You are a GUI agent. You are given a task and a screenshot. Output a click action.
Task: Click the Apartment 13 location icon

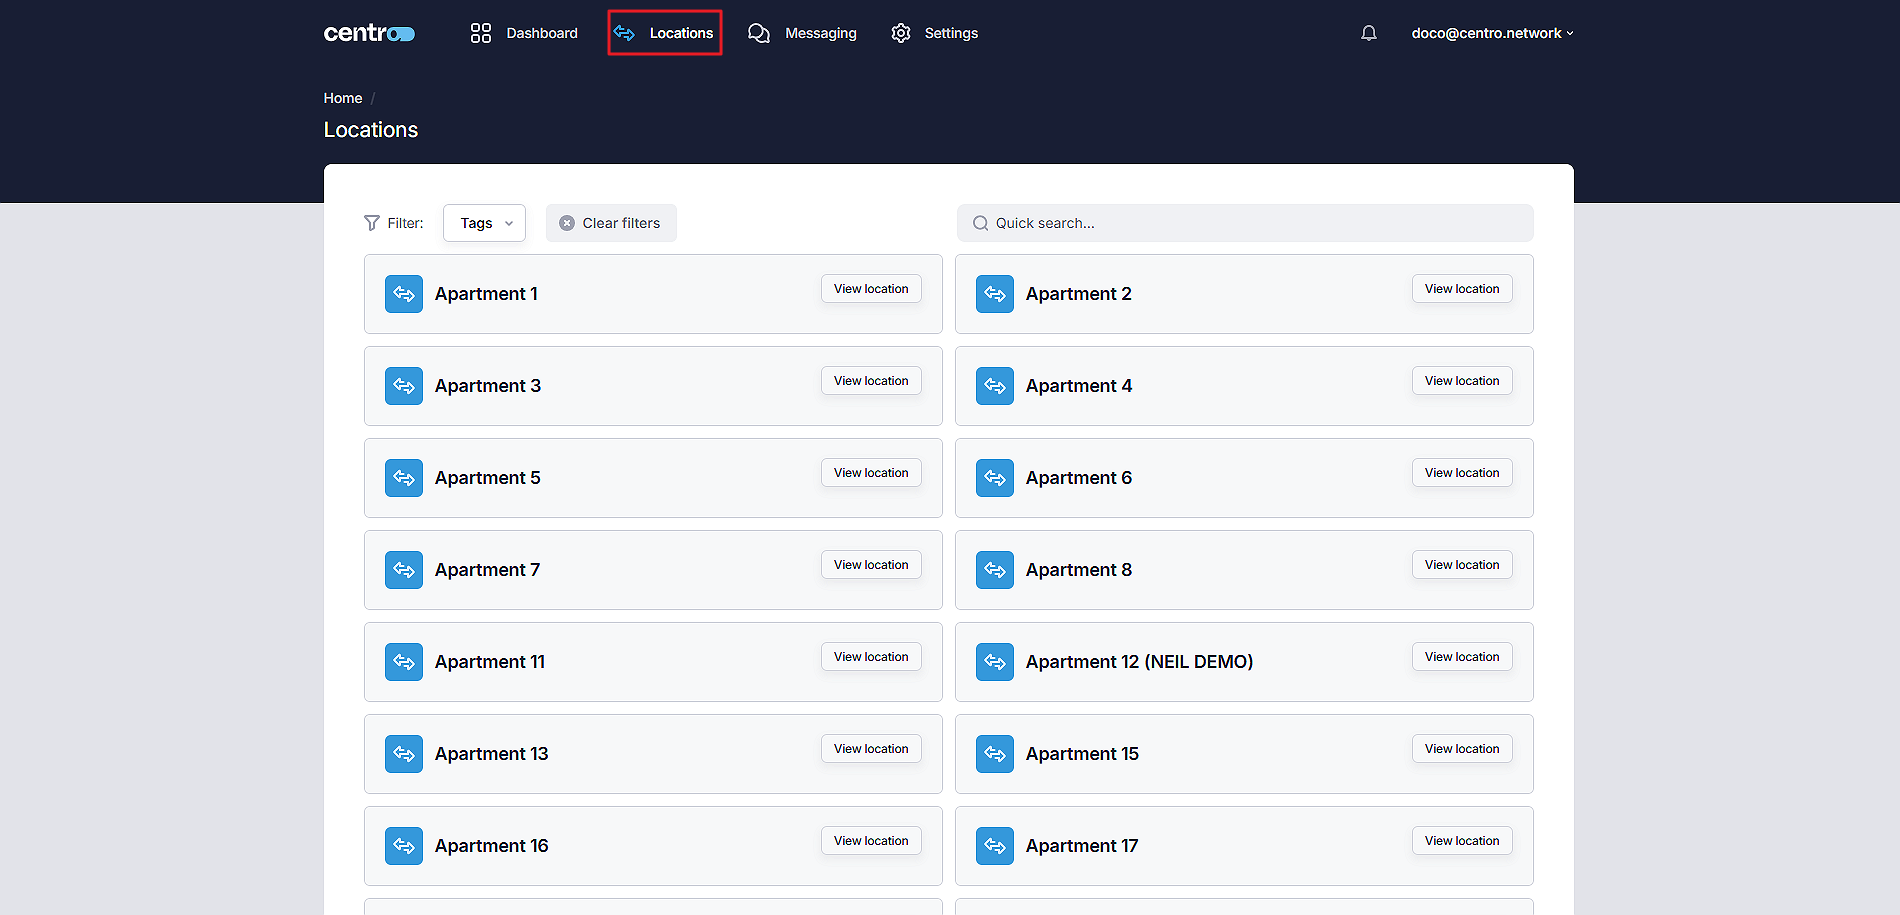[404, 754]
